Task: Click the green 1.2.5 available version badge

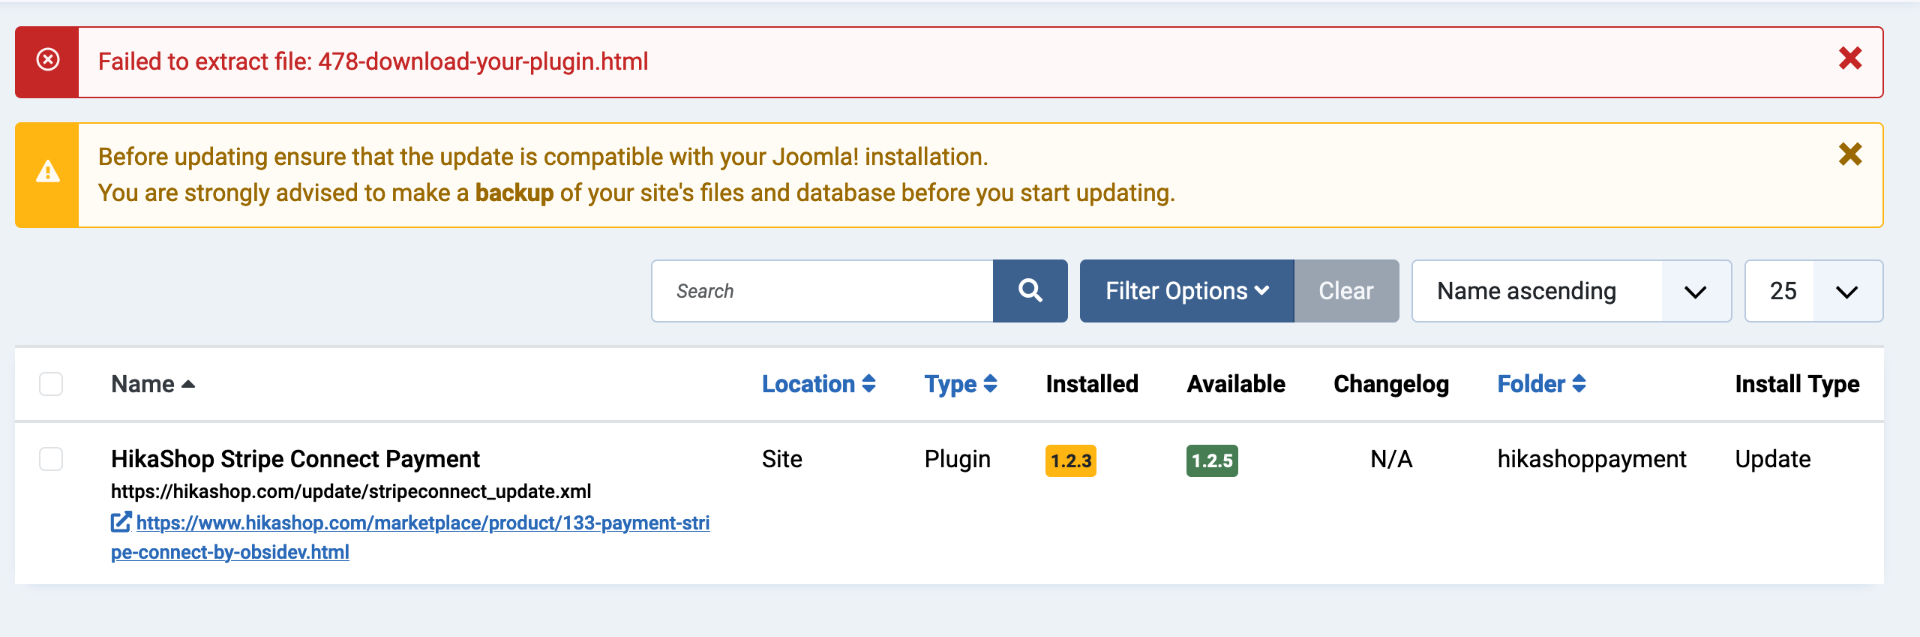Action: 1212,461
